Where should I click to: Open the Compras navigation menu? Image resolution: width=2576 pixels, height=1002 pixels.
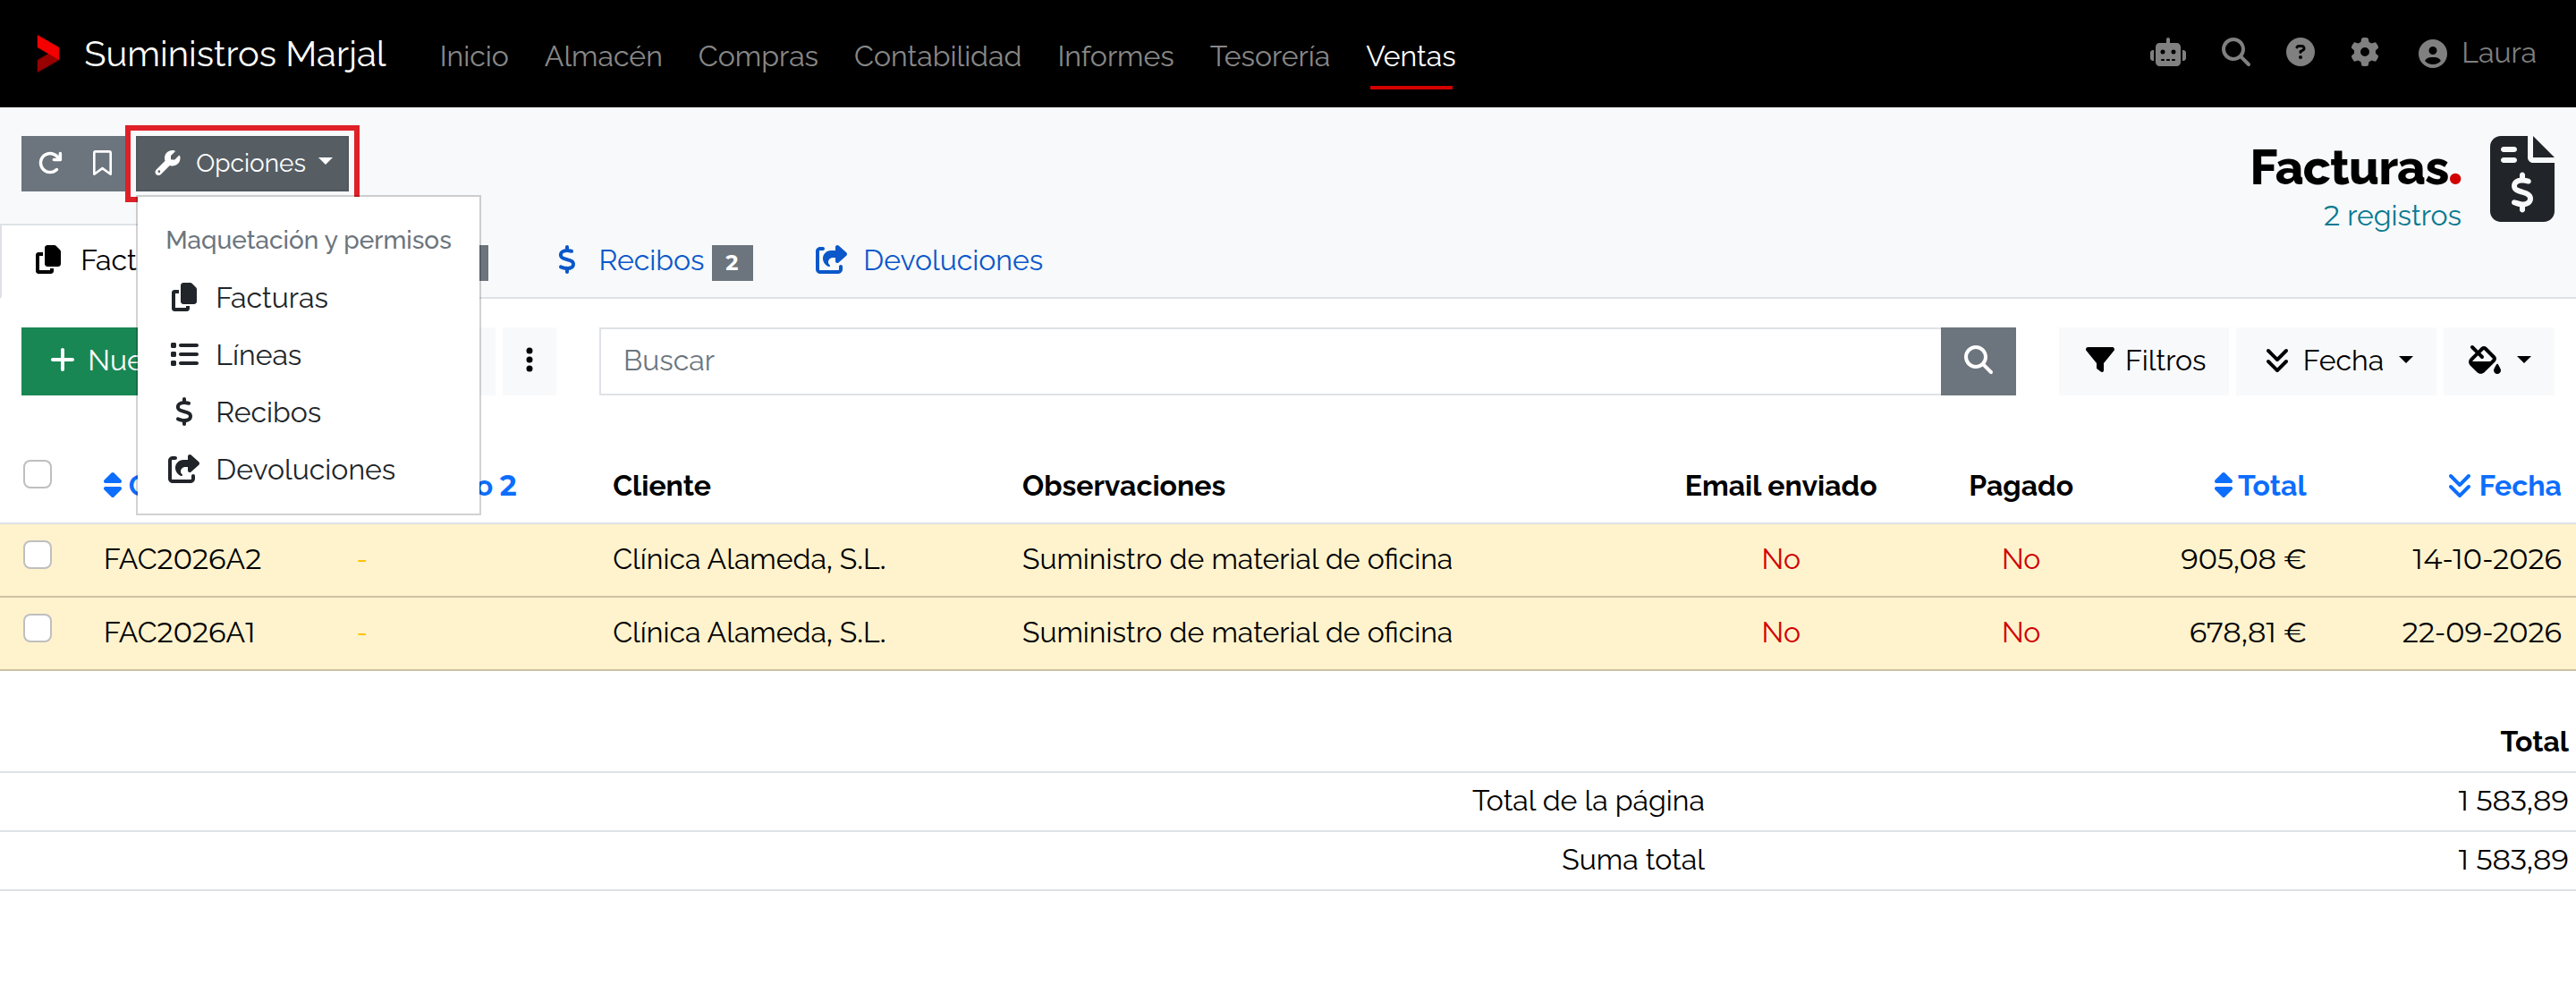pos(758,56)
